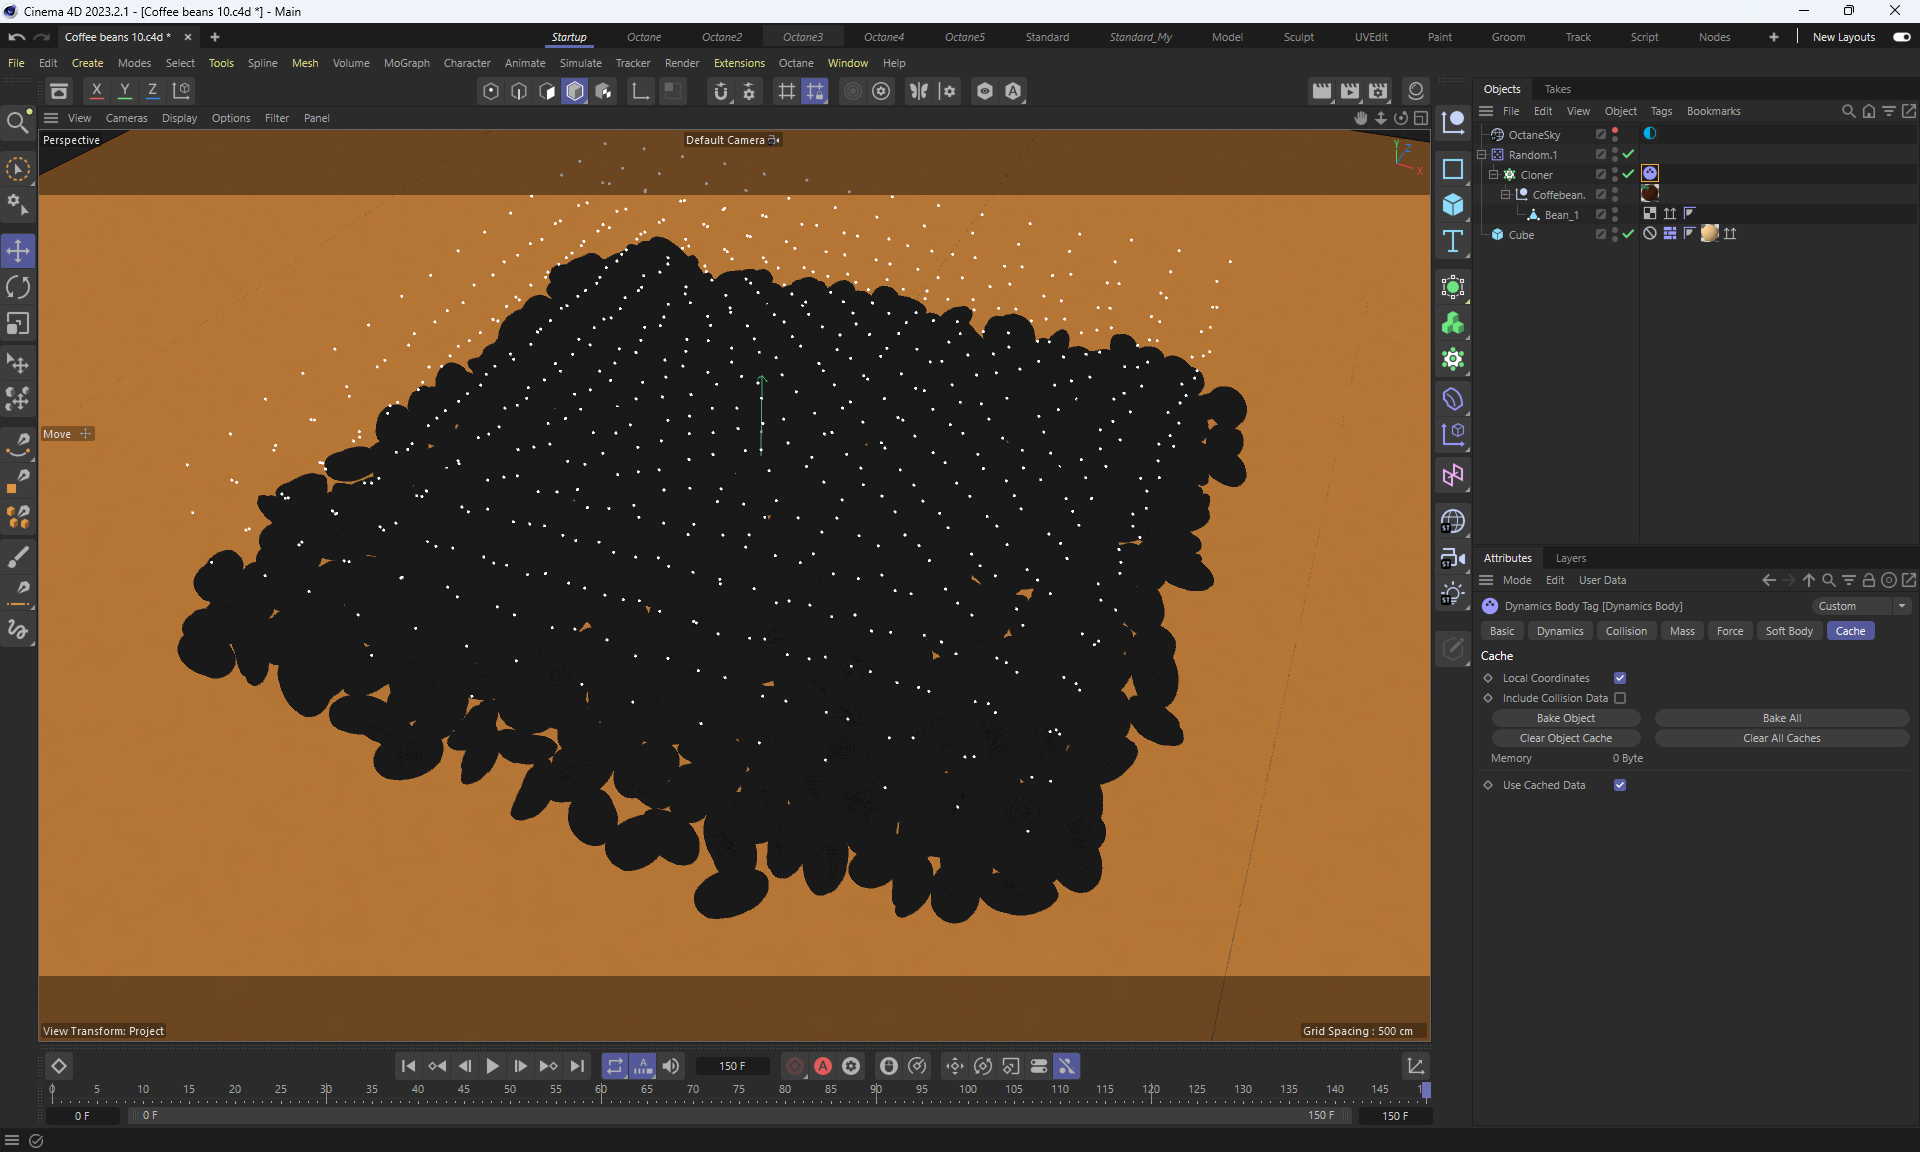Screen dimensions: 1920x1152
Task: Click the Cube primitive icon
Action: (x=1453, y=205)
